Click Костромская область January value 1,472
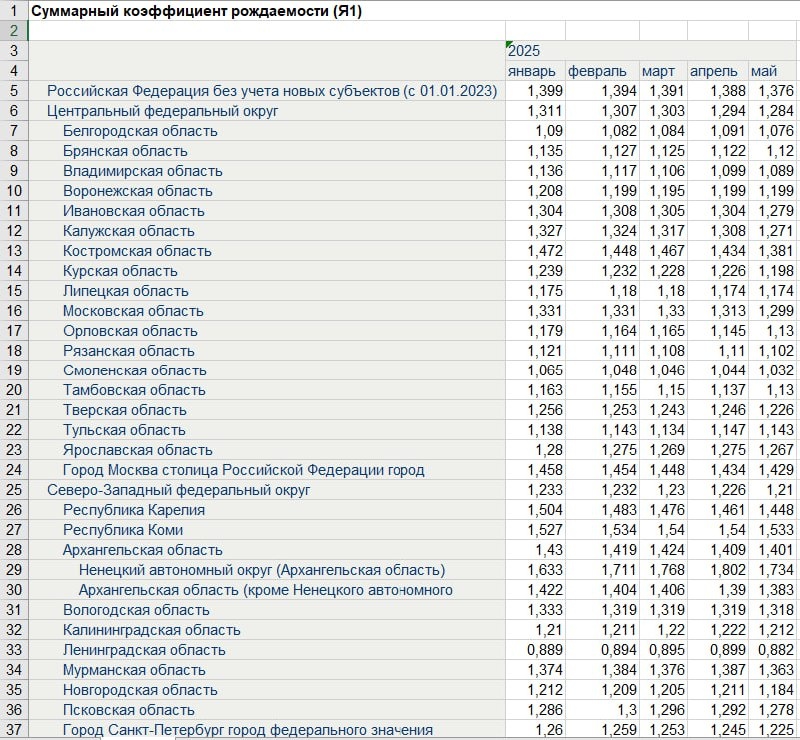This screenshot has height=740, width=800. (x=535, y=251)
